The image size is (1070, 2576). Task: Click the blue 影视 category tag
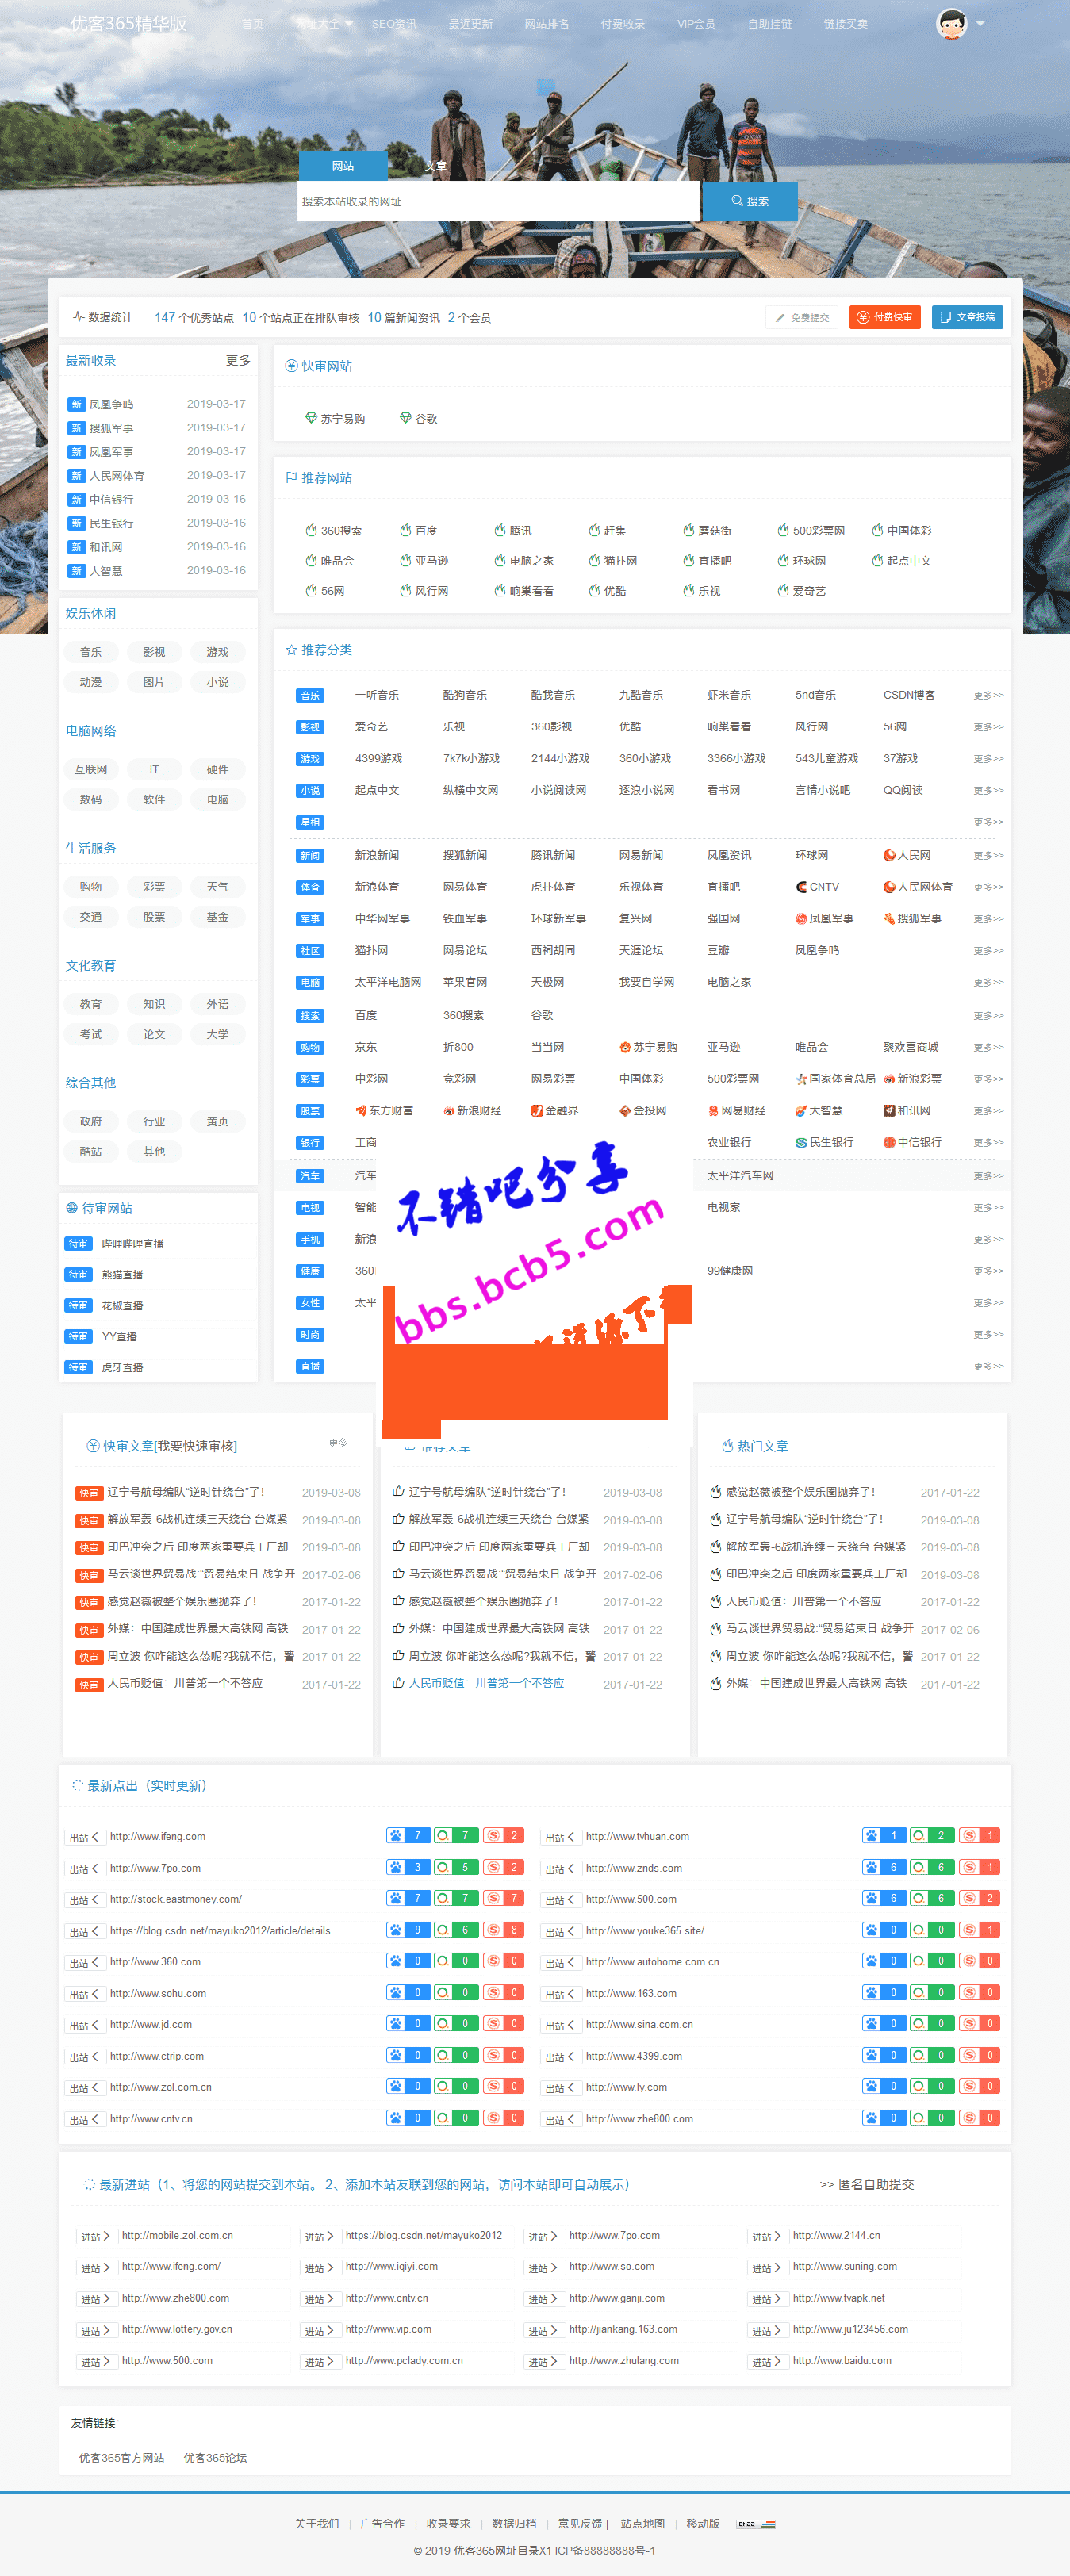coord(310,727)
